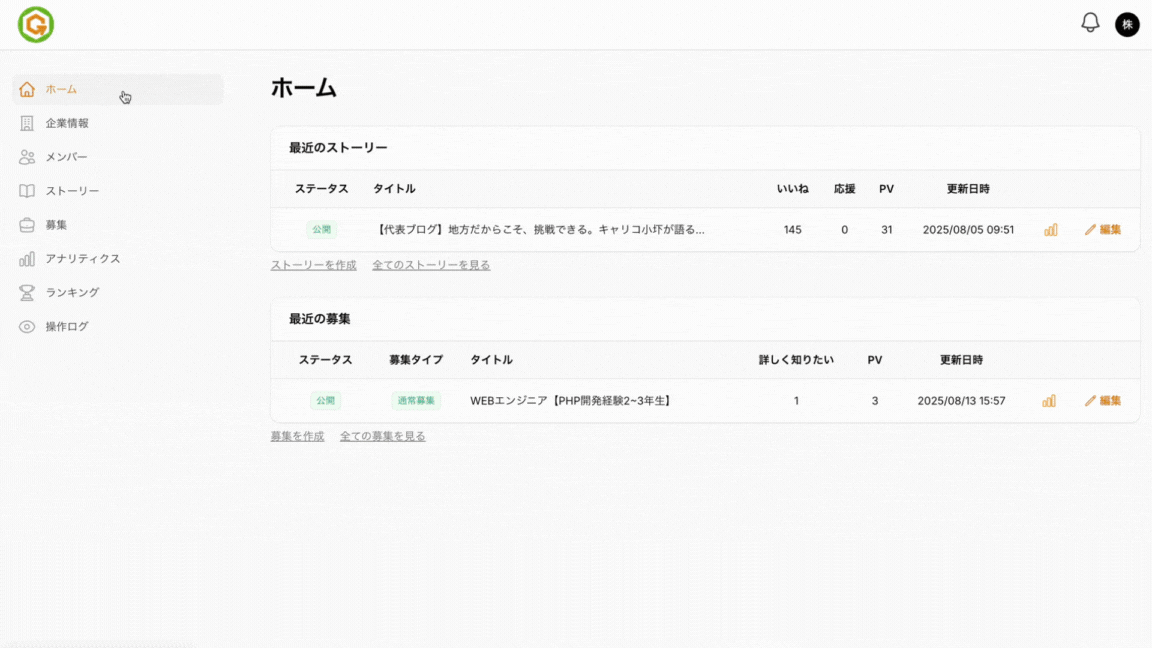Open 全てのストーリーを見る link

[430, 265]
